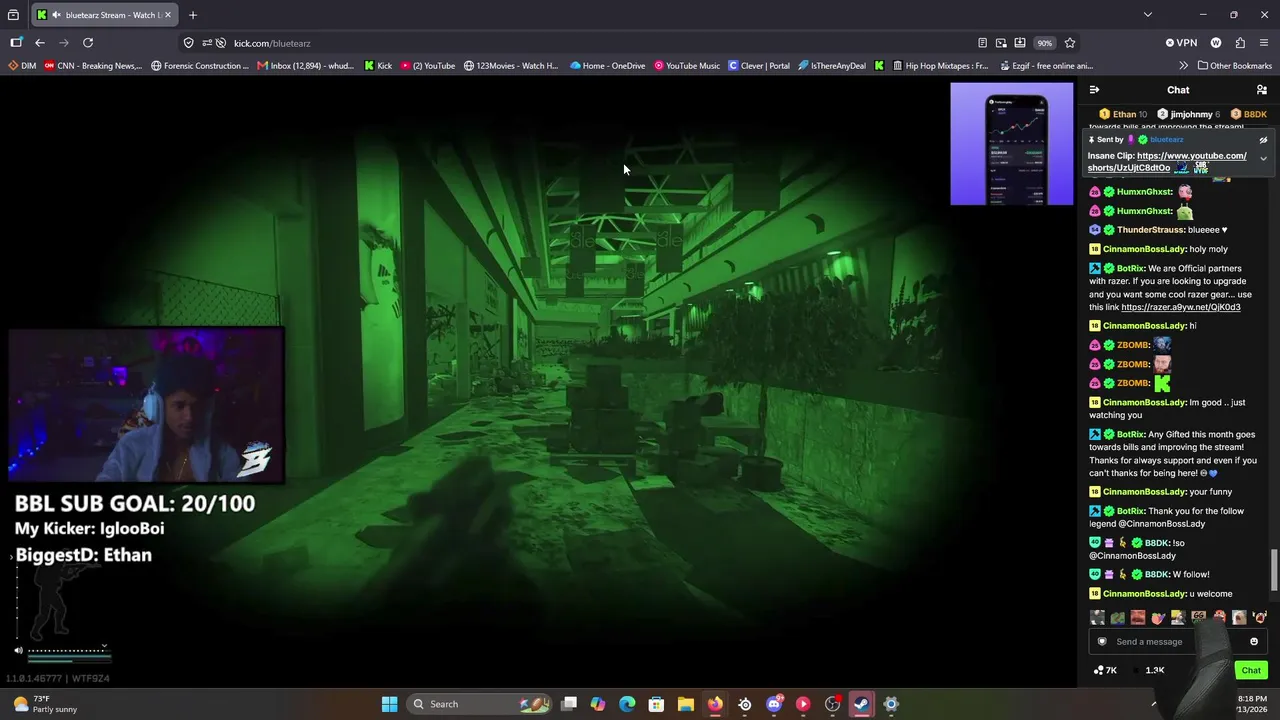
Task: Close the bluetearz Stream tab
Action: [x=168, y=15]
